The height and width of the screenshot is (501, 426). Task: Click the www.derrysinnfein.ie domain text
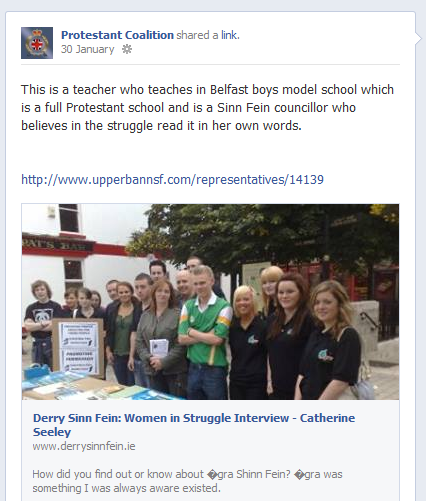tap(84, 446)
